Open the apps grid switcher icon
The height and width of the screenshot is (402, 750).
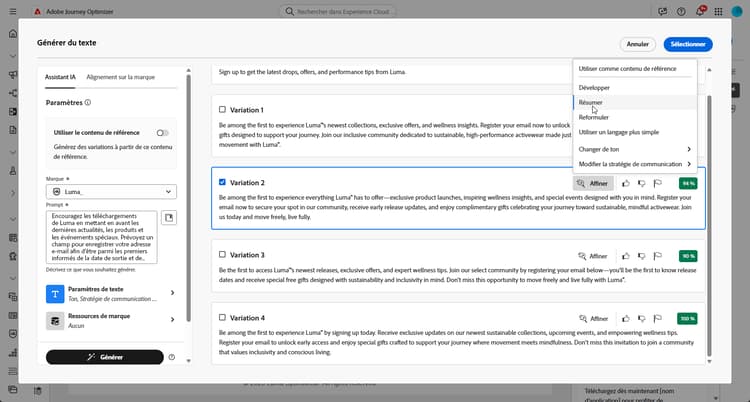pyautogui.click(x=718, y=11)
